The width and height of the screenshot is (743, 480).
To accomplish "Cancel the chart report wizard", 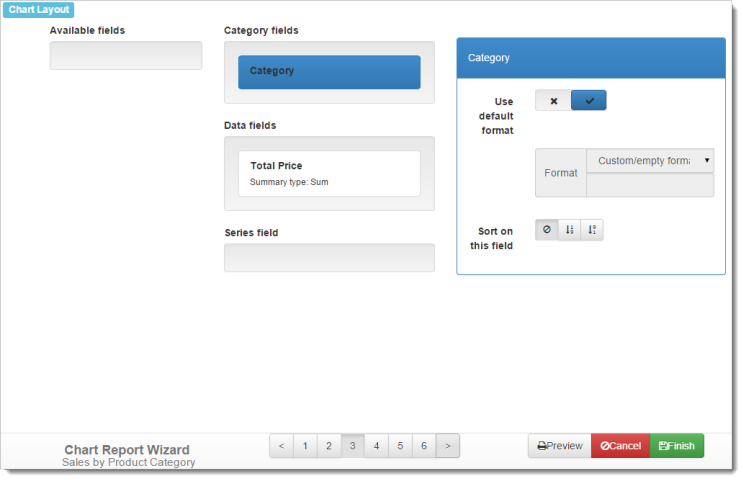I will [620, 446].
